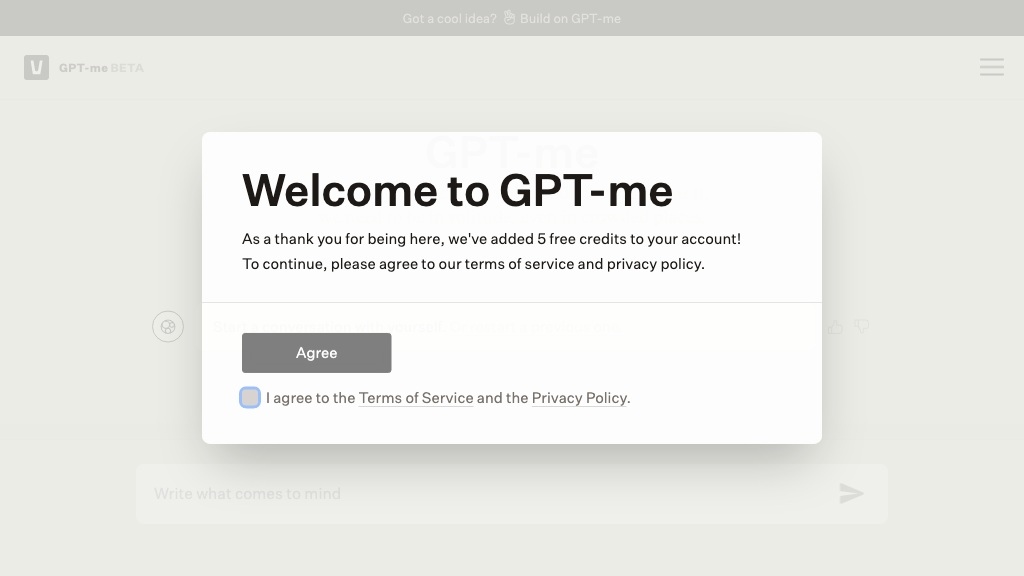Viewport: 1024px width, 576px height.
Task: Give a thumbs up on the message
Action: click(x=836, y=326)
